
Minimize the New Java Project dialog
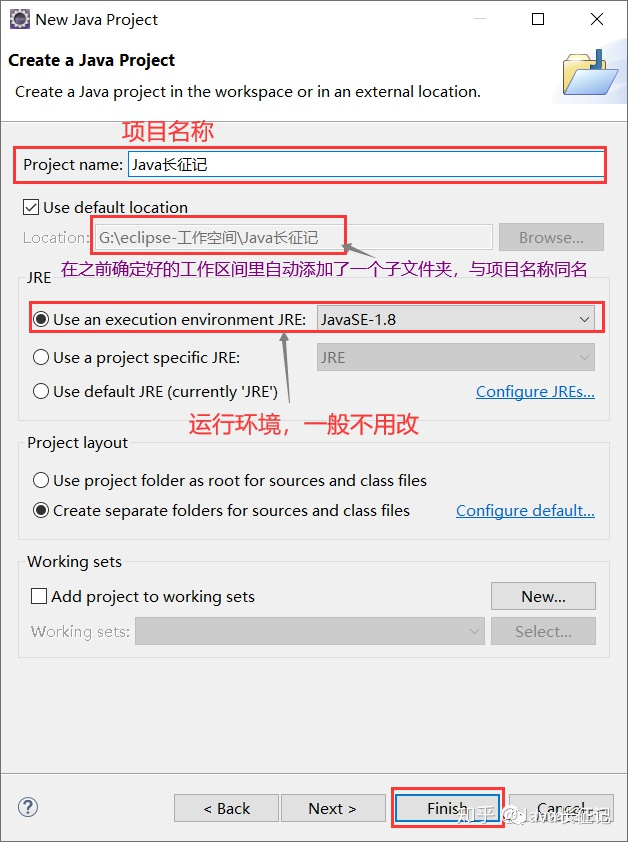click(x=480, y=19)
